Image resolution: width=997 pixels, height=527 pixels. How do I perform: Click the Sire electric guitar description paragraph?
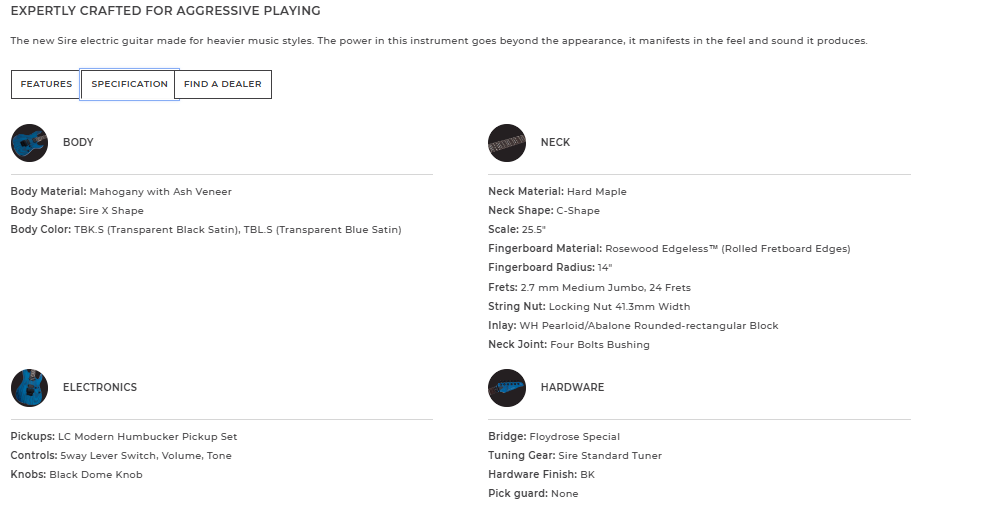click(439, 41)
